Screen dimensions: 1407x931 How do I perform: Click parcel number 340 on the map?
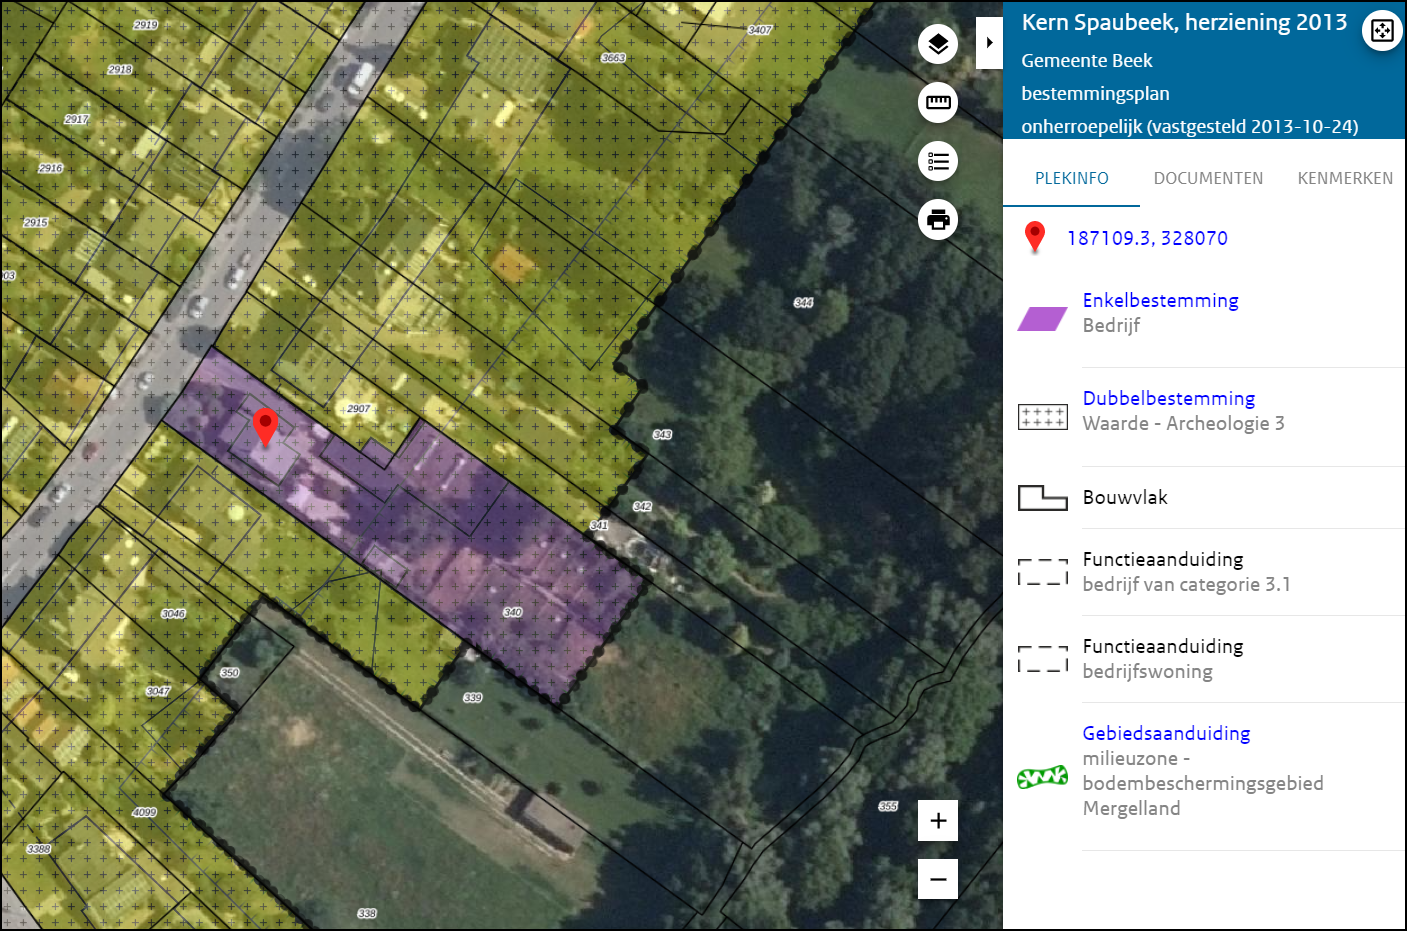pos(512,612)
